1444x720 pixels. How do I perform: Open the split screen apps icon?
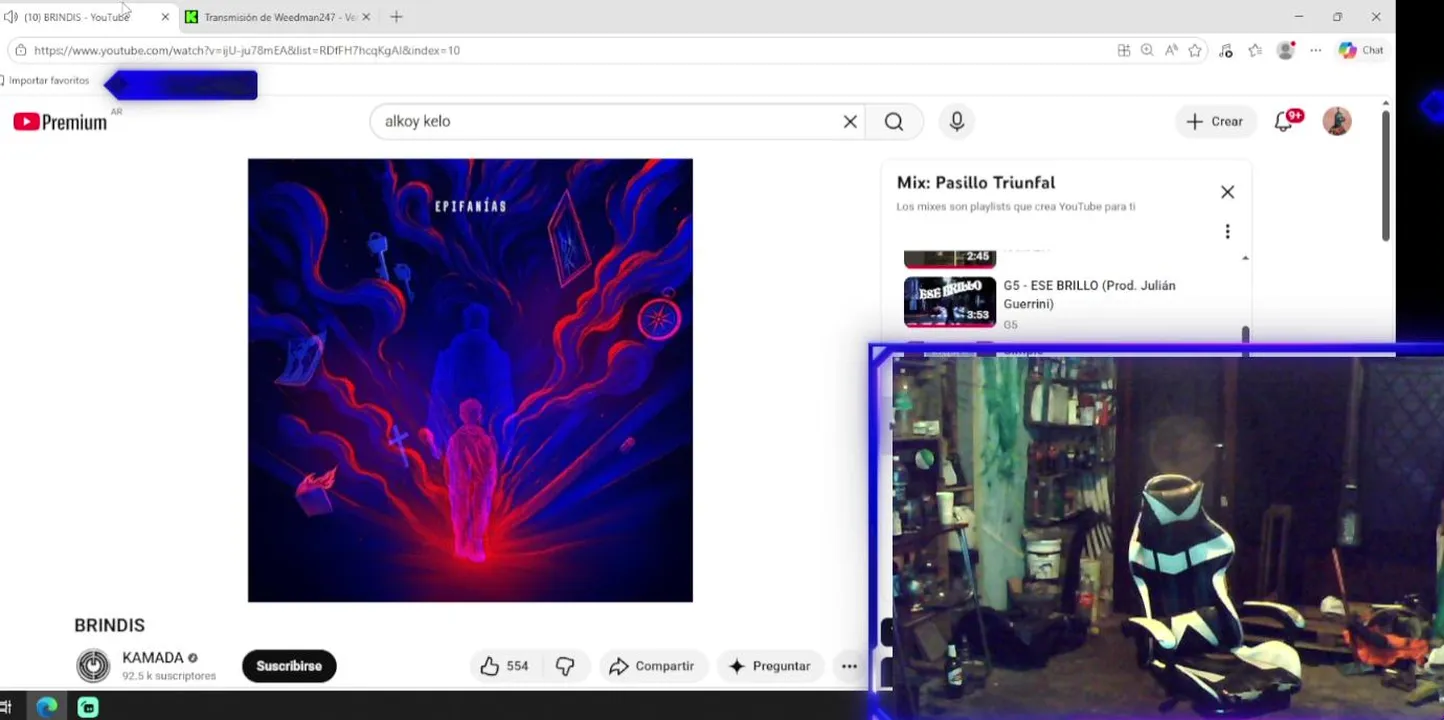pyautogui.click(x=1124, y=50)
